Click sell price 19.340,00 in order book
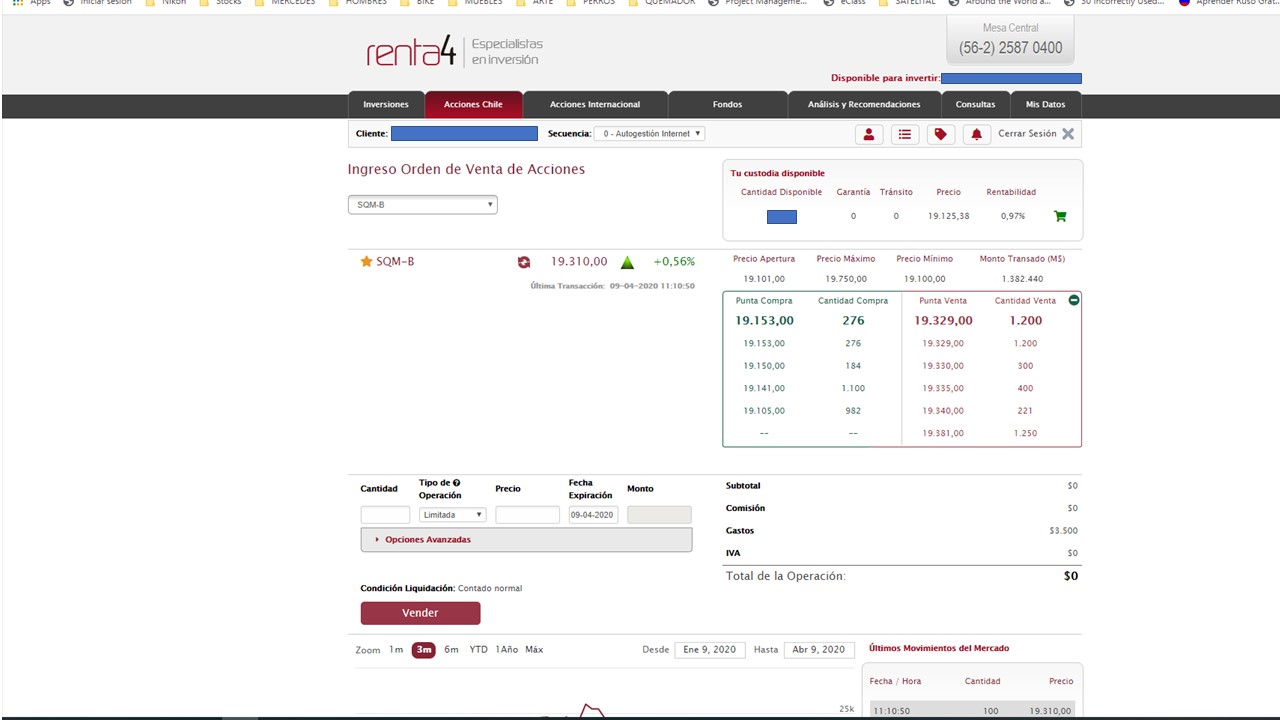Viewport: 1280px width, 720px height. tap(943, 411)
